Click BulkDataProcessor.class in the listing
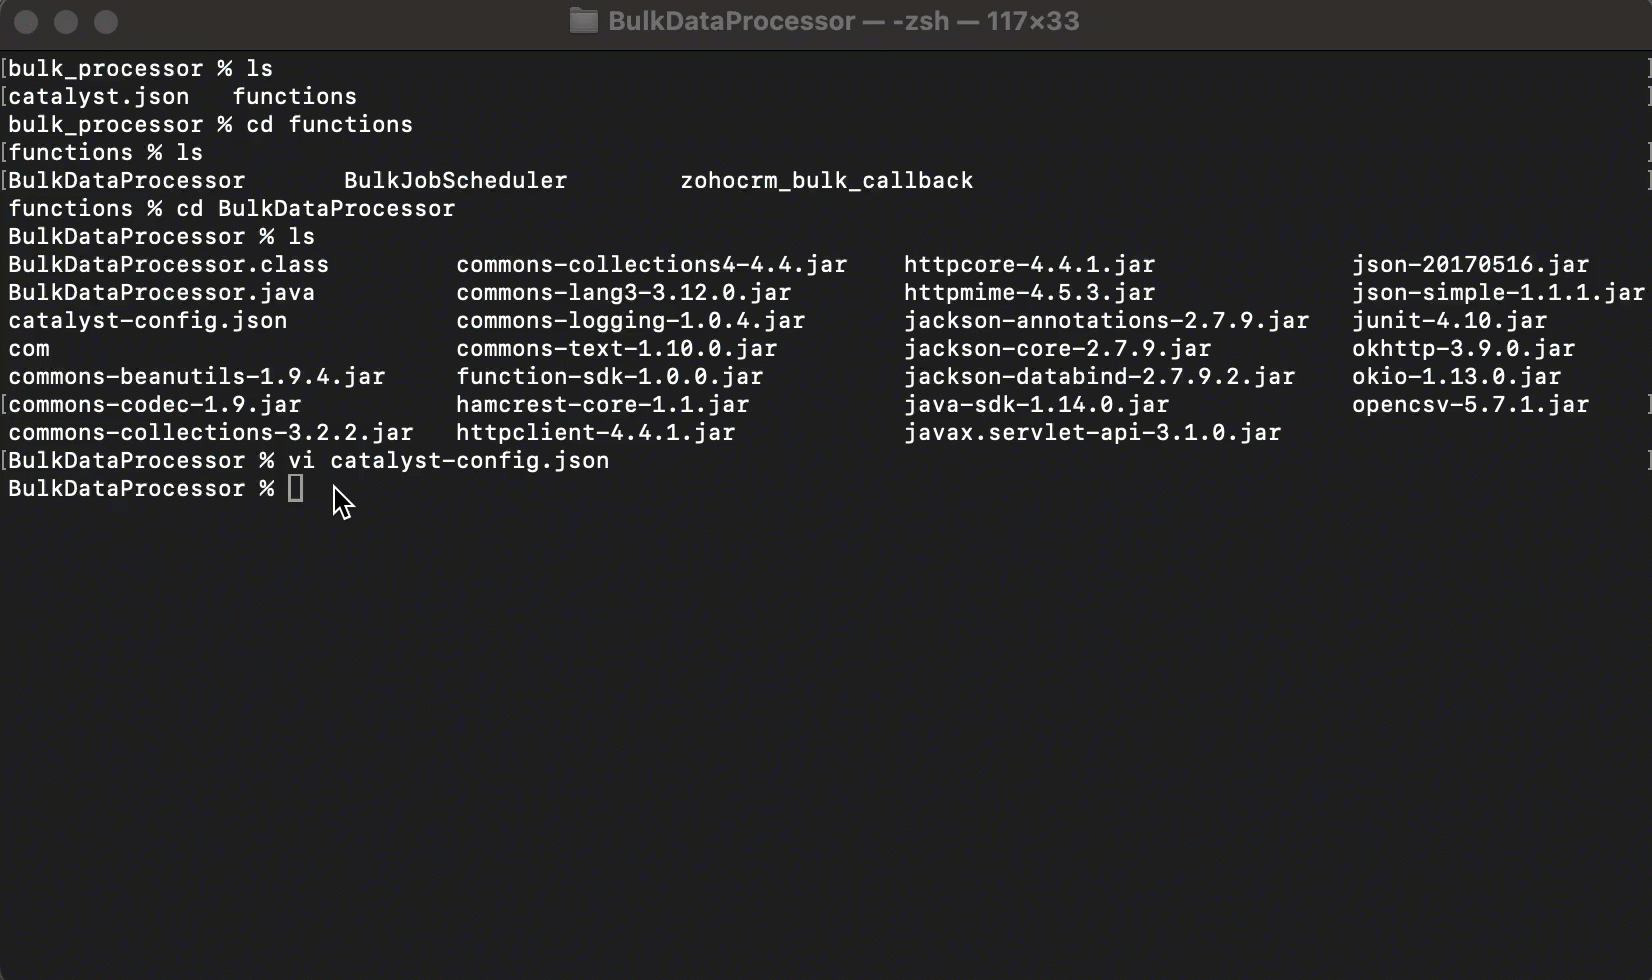The width and height of the screenshot is (1652, 980). [x=168, y=265]
